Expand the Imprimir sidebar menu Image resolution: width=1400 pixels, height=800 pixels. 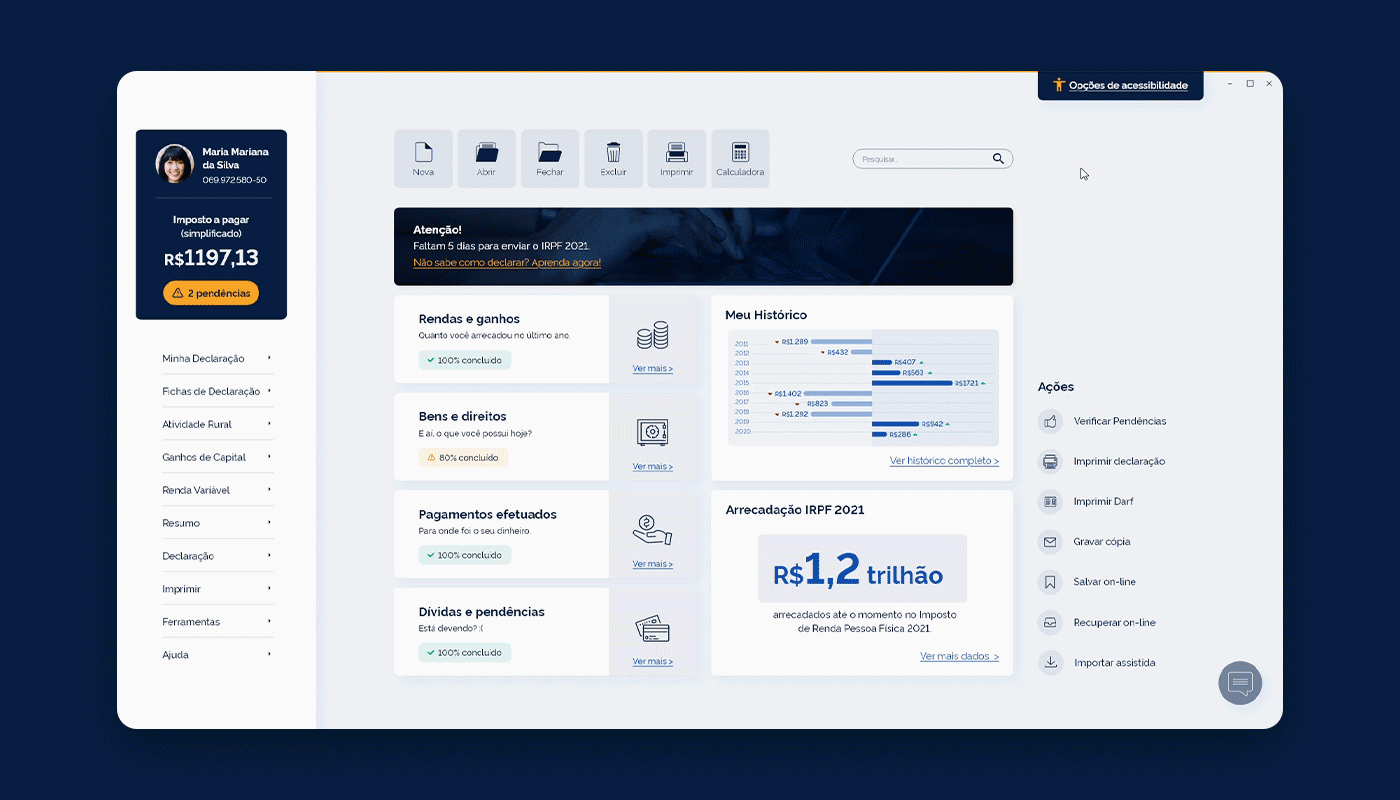point(217,589)
